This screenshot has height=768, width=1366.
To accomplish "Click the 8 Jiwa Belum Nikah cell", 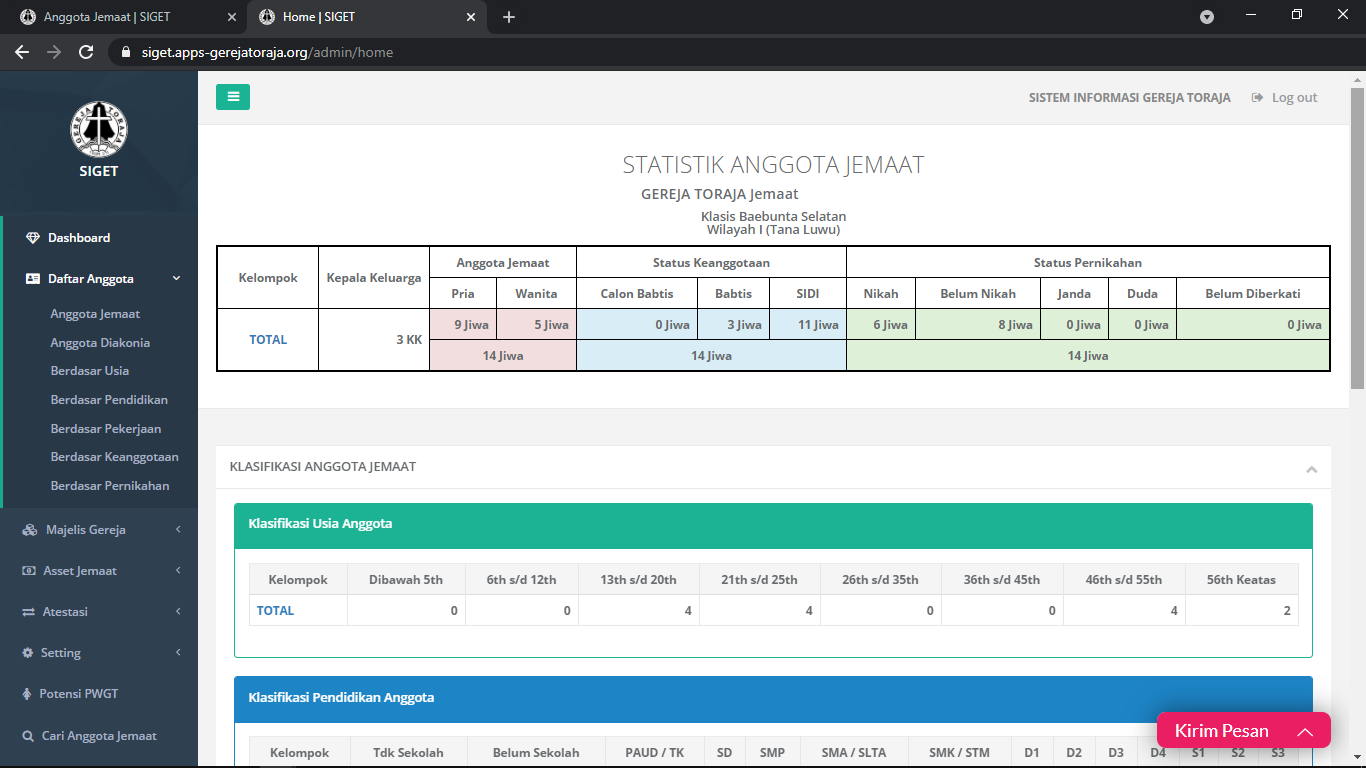I will [x=978, y=324].
